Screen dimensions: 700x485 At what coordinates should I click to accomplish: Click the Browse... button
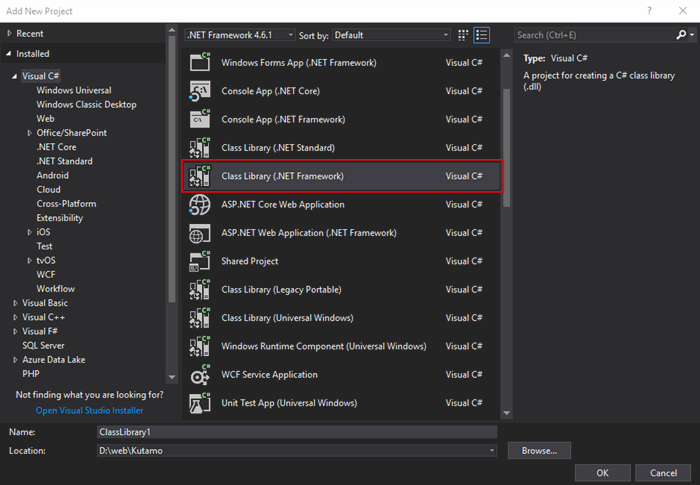click(539, 451)
